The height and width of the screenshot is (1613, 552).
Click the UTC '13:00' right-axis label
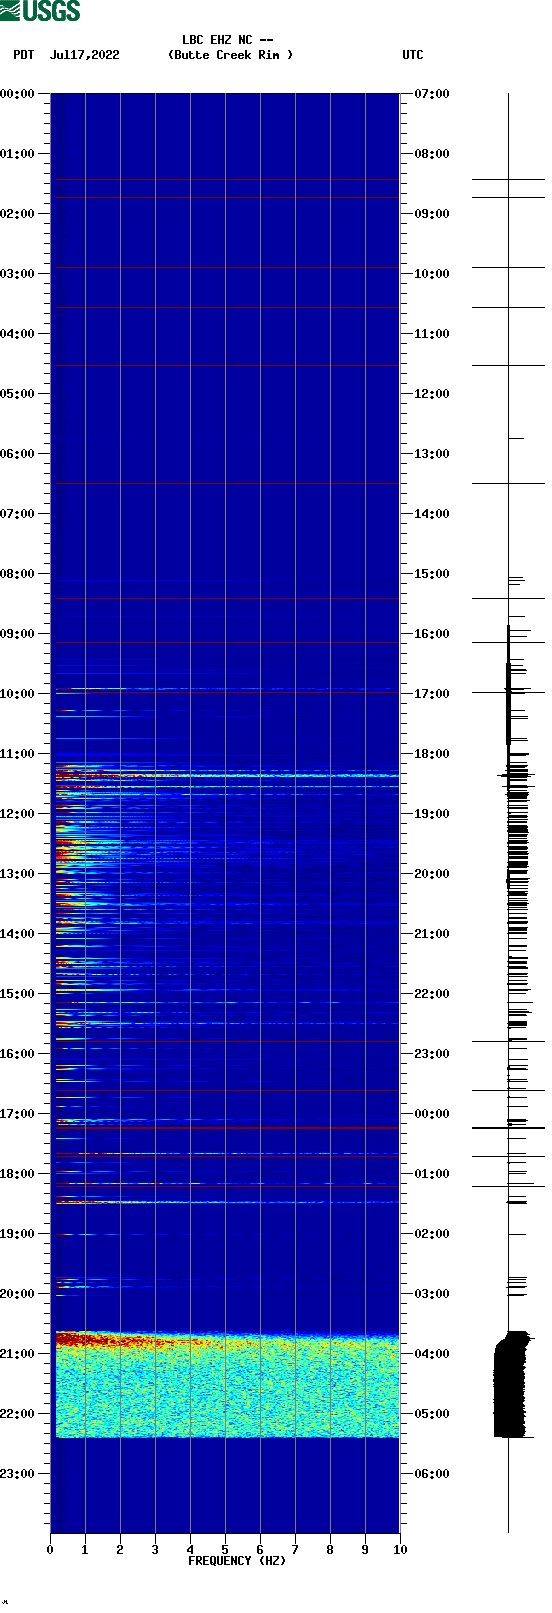point(432,454)
